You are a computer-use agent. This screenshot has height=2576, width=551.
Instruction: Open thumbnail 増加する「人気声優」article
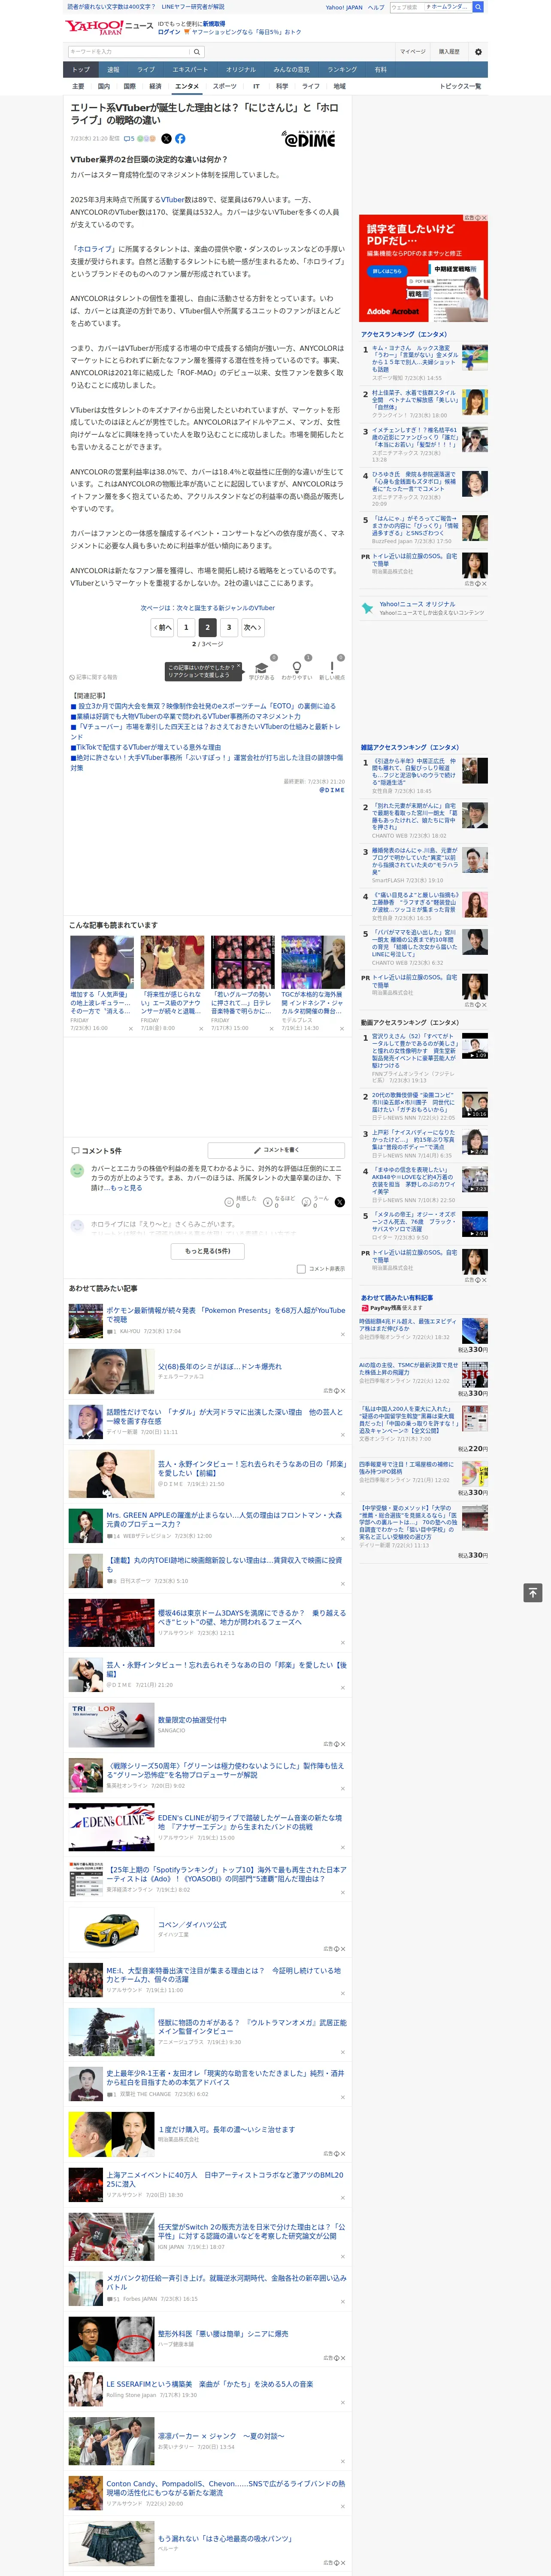pos(102,962)
